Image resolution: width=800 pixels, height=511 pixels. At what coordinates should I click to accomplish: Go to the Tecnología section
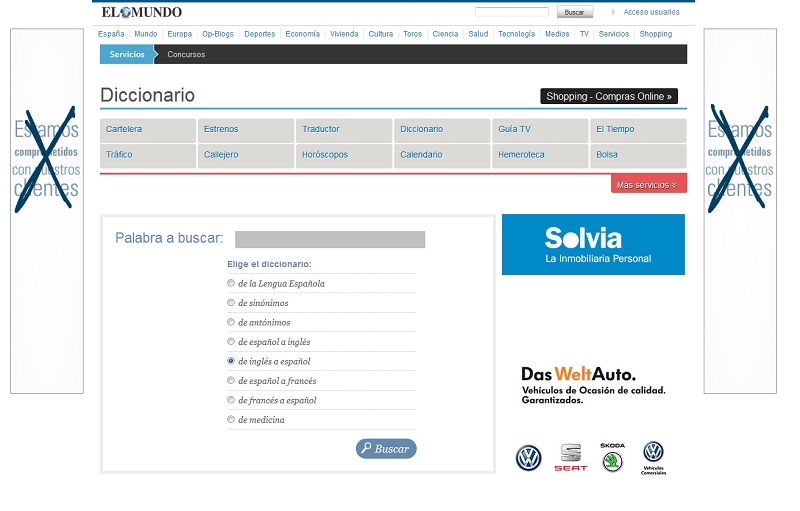[516, 34]
